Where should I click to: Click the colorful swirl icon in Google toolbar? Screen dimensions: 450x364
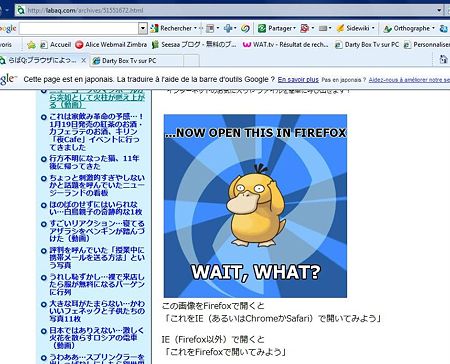point(245,29)
